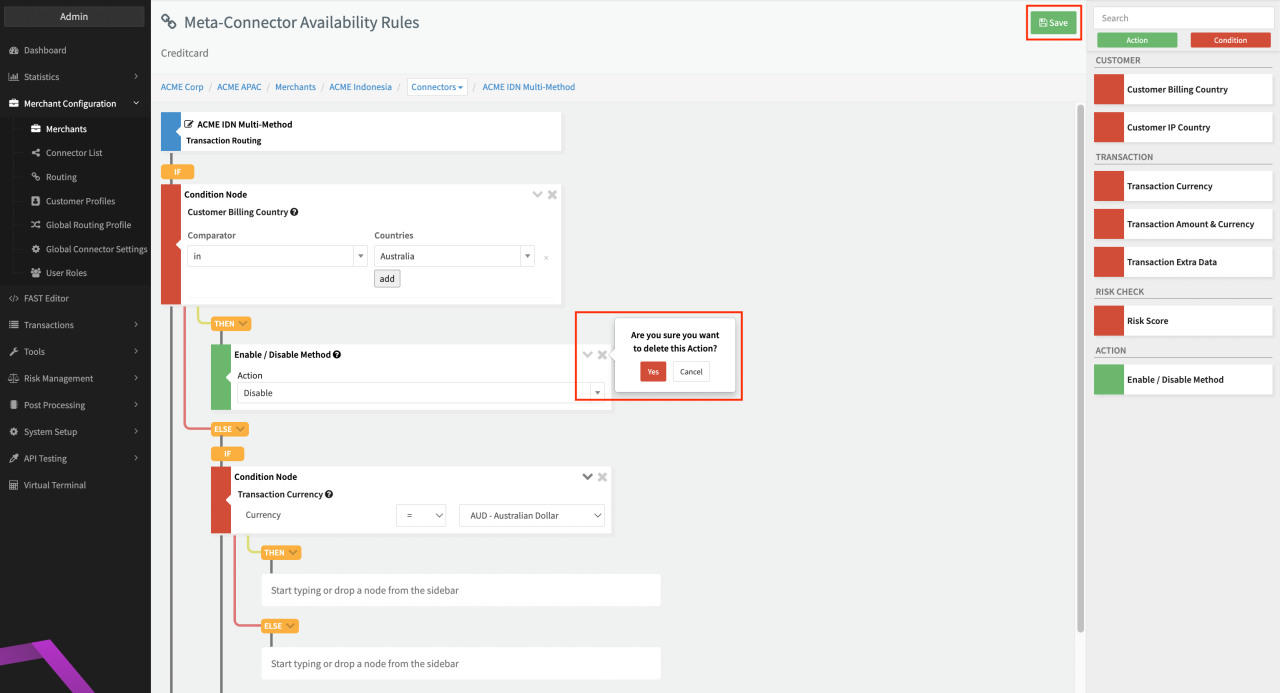The height and width of the screenshot is (693, 1280).
Task: Click help icon next to Enable / Disable Method
Action: click(337, 355)
